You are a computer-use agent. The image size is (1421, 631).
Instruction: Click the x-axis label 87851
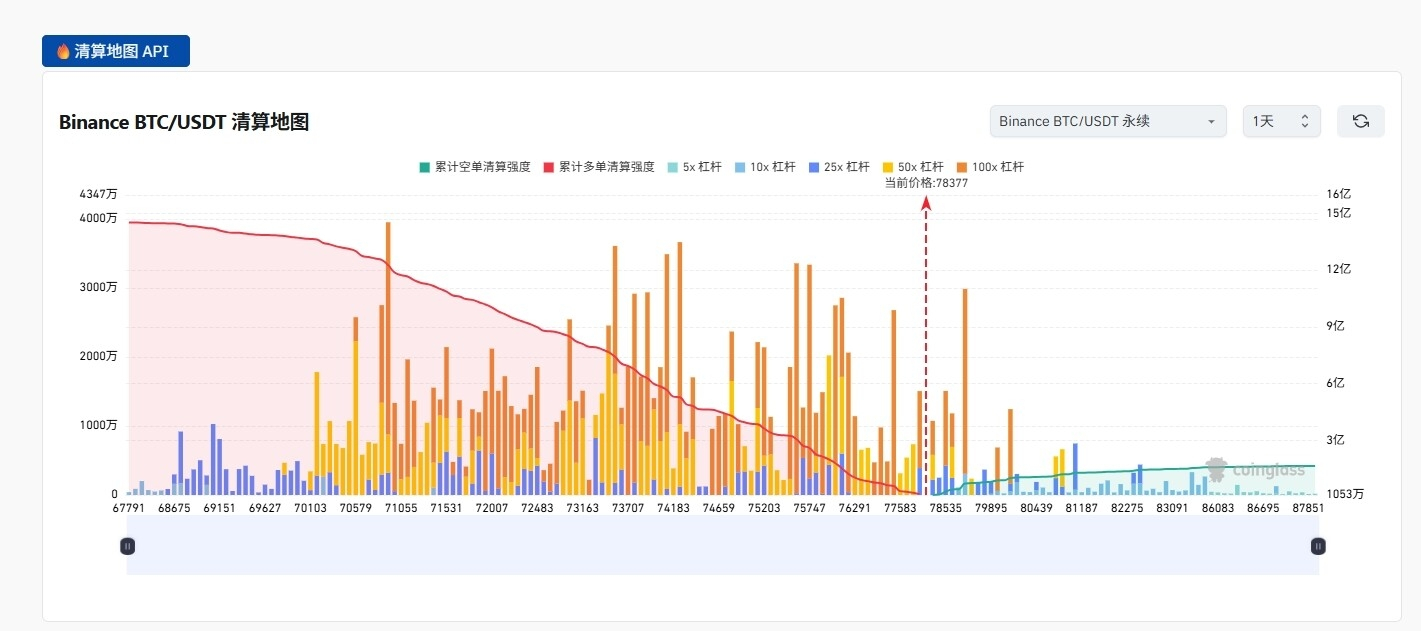click(x=1308, y=508)
